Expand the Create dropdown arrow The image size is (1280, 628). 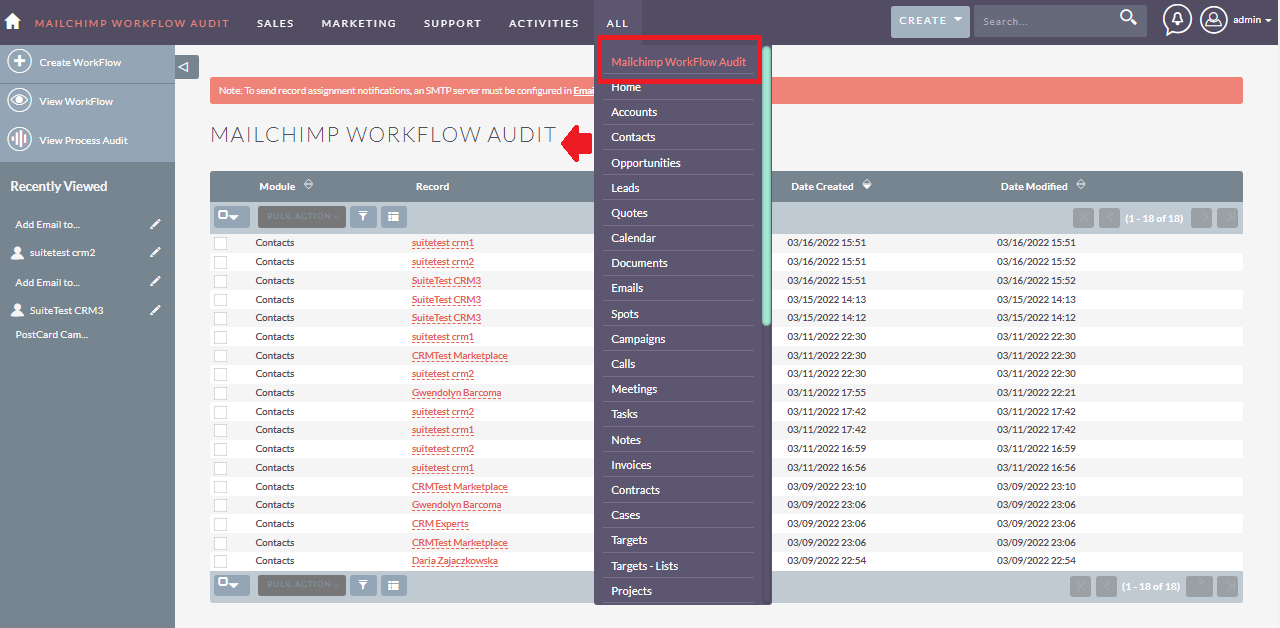(958, 20)
